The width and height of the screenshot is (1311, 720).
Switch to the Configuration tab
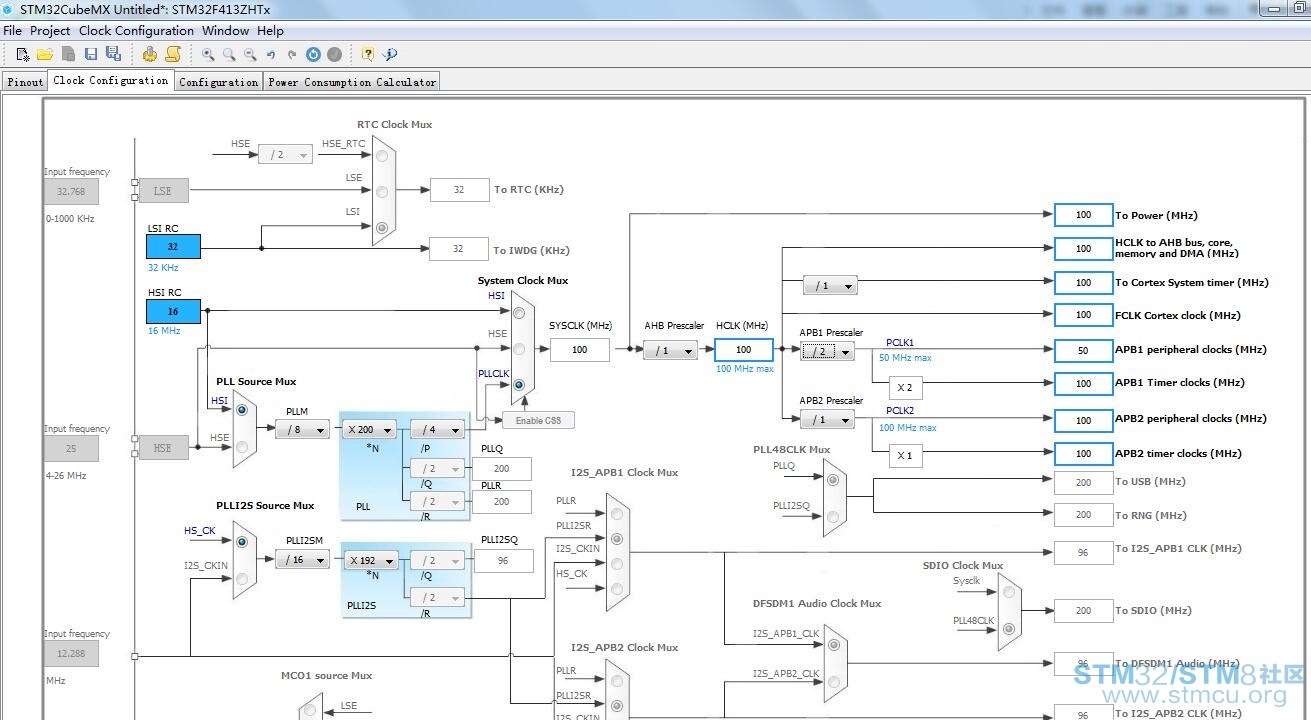click(219, 82)
